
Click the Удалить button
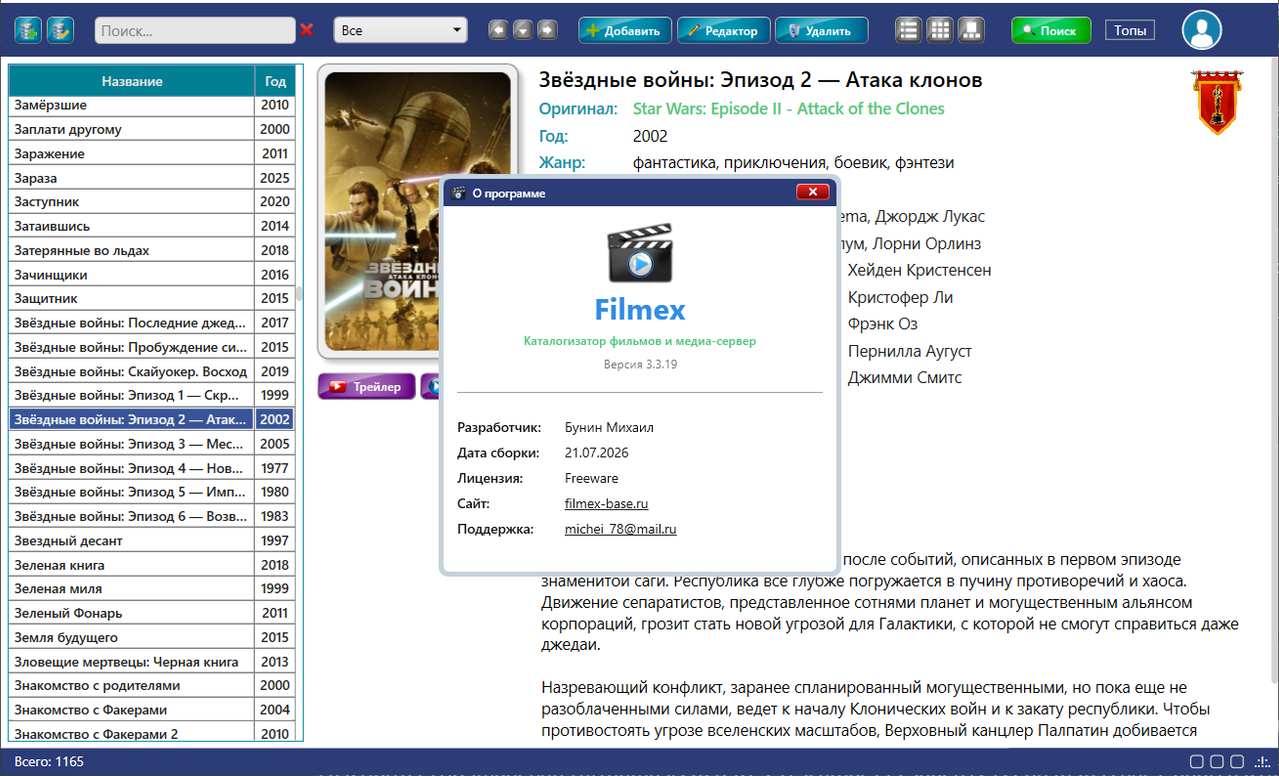point(821,30)
